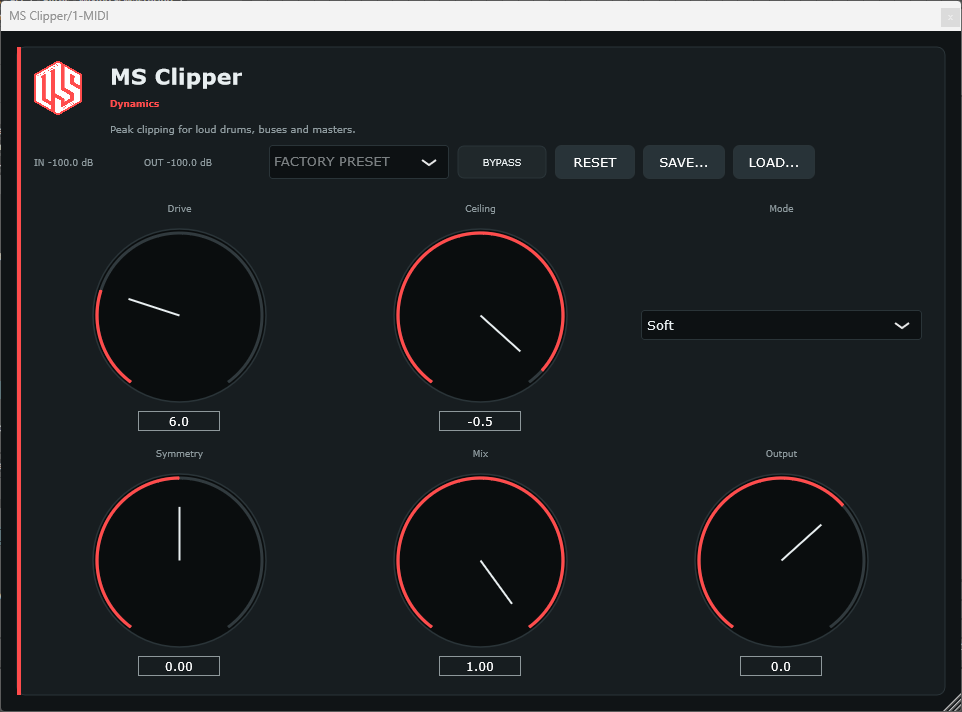Click the Dynamics category label
The width and height of the screenshot is (962, 712).
[134, 104]
